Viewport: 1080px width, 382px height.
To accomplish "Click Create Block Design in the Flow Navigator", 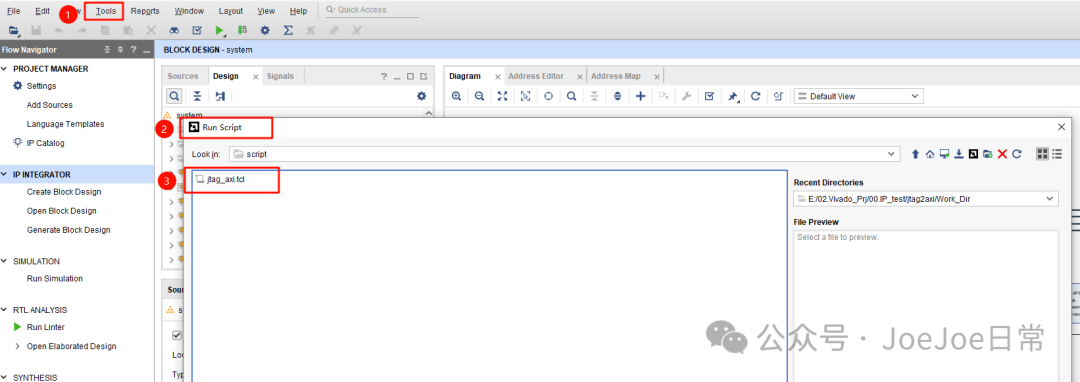I will [x=64, y=192].
